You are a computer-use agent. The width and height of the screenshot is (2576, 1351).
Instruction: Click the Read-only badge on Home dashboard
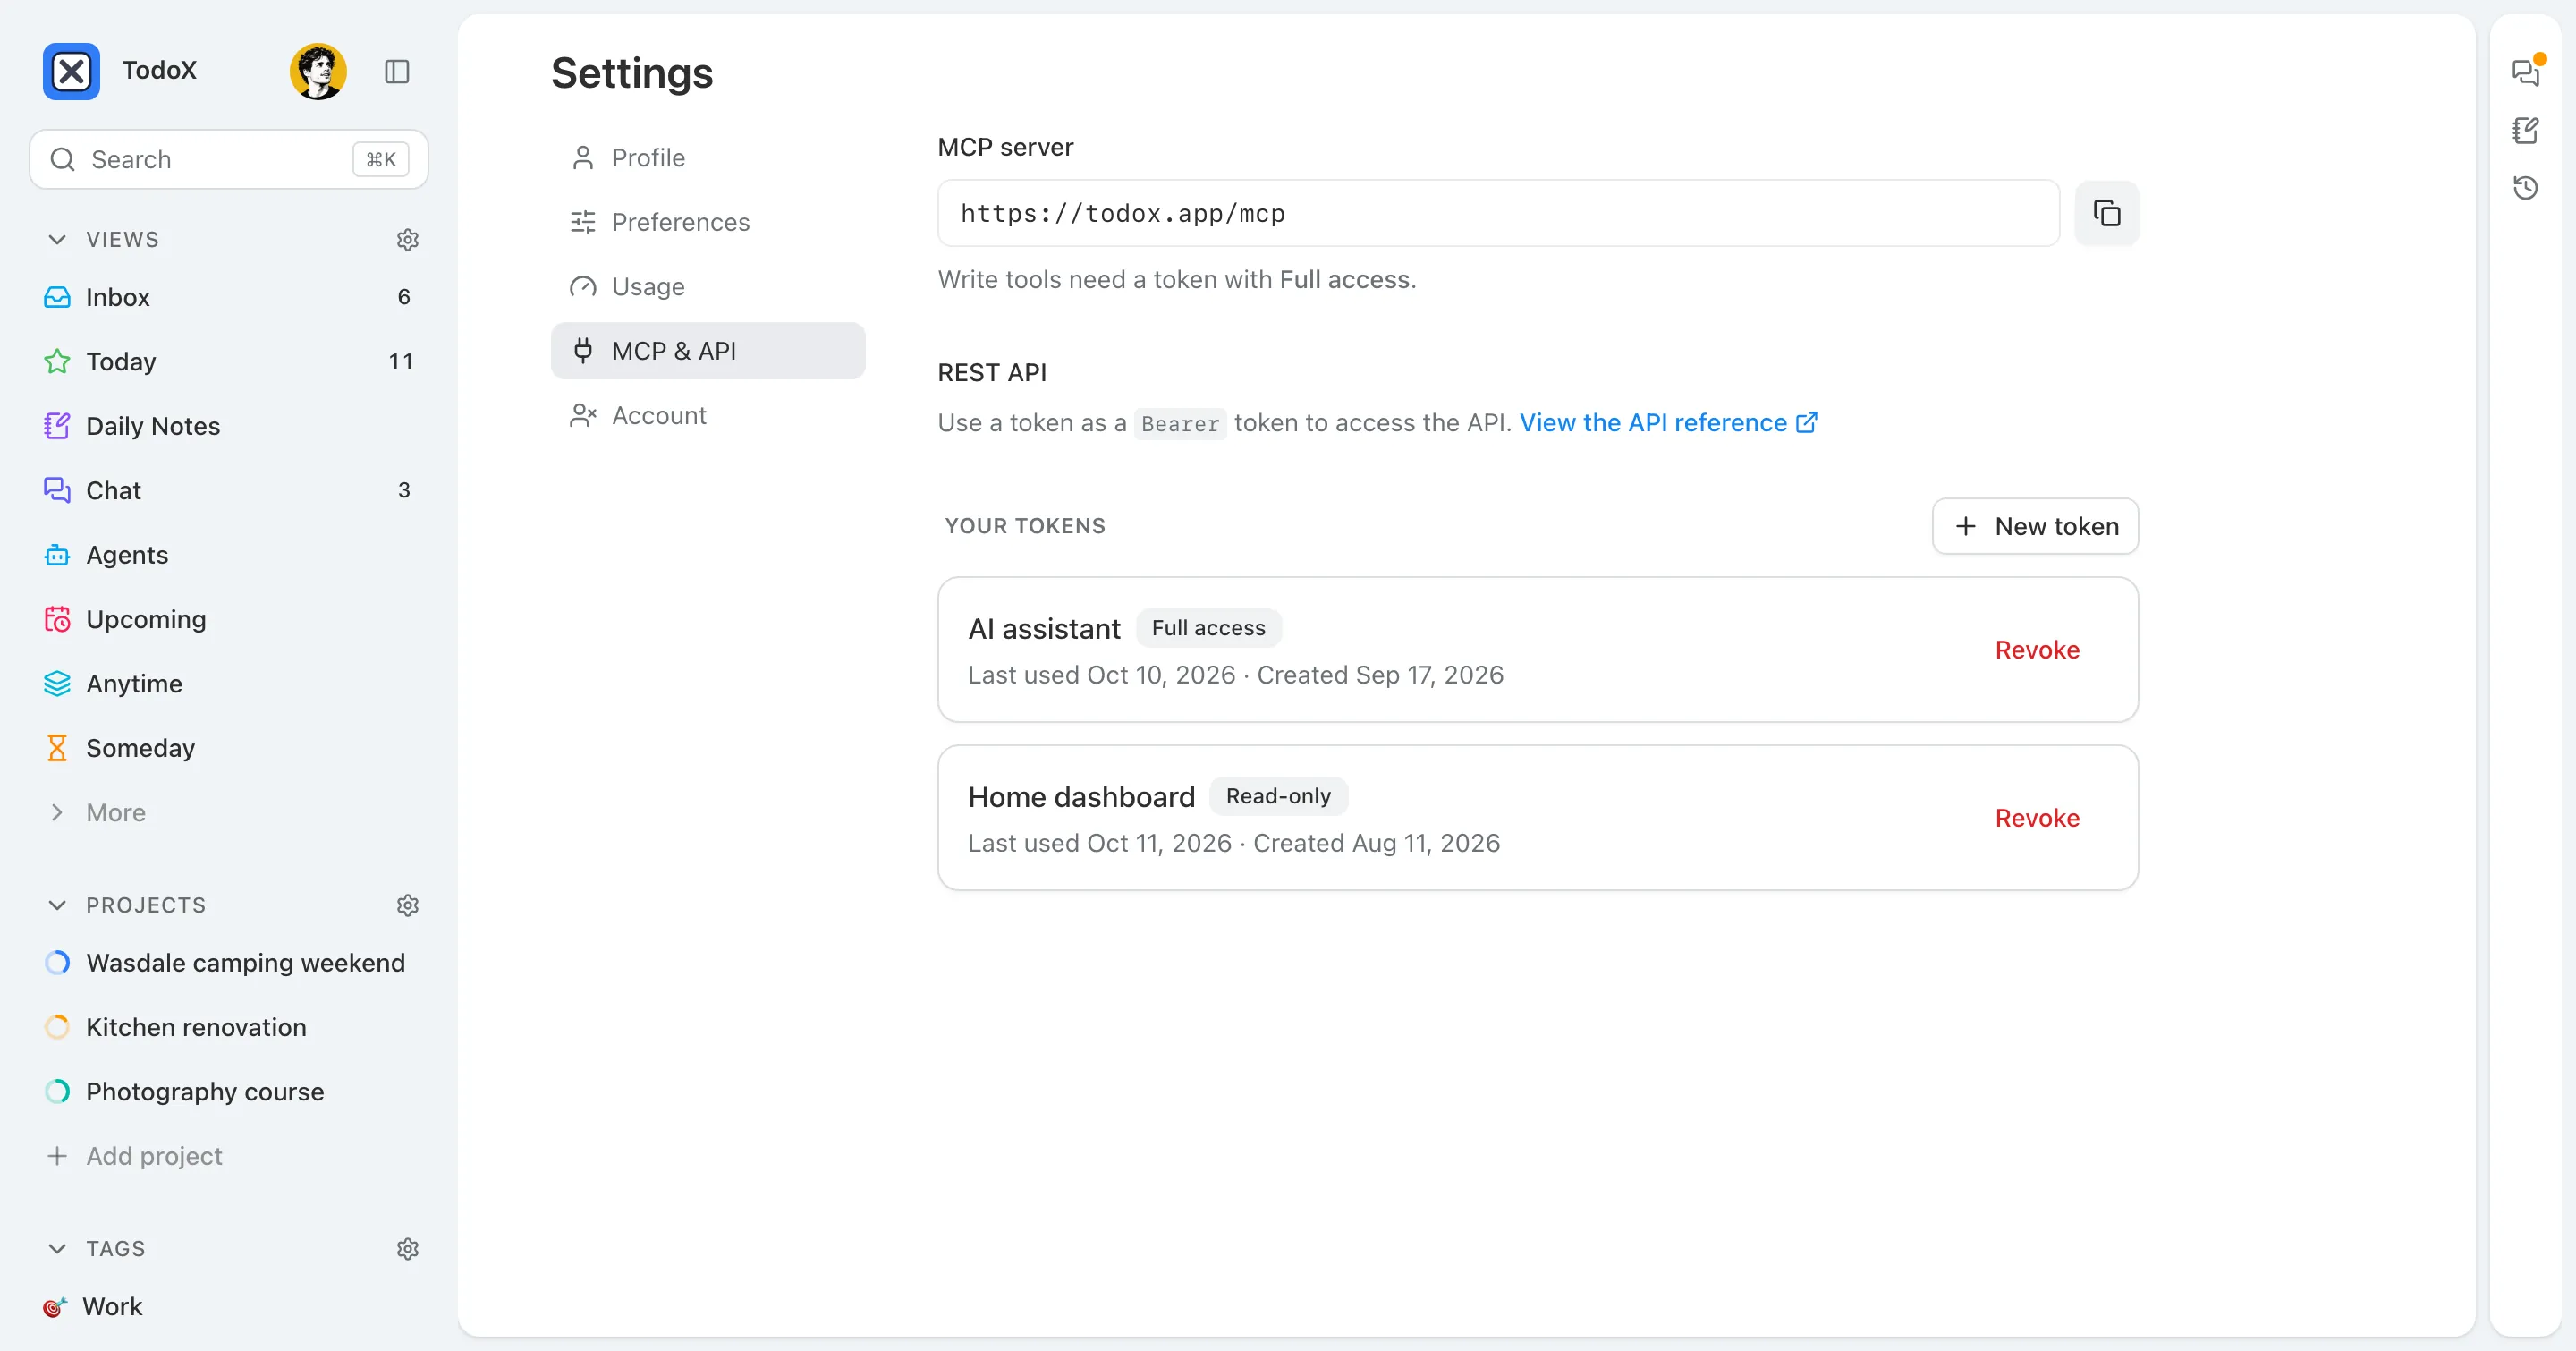1278,796
